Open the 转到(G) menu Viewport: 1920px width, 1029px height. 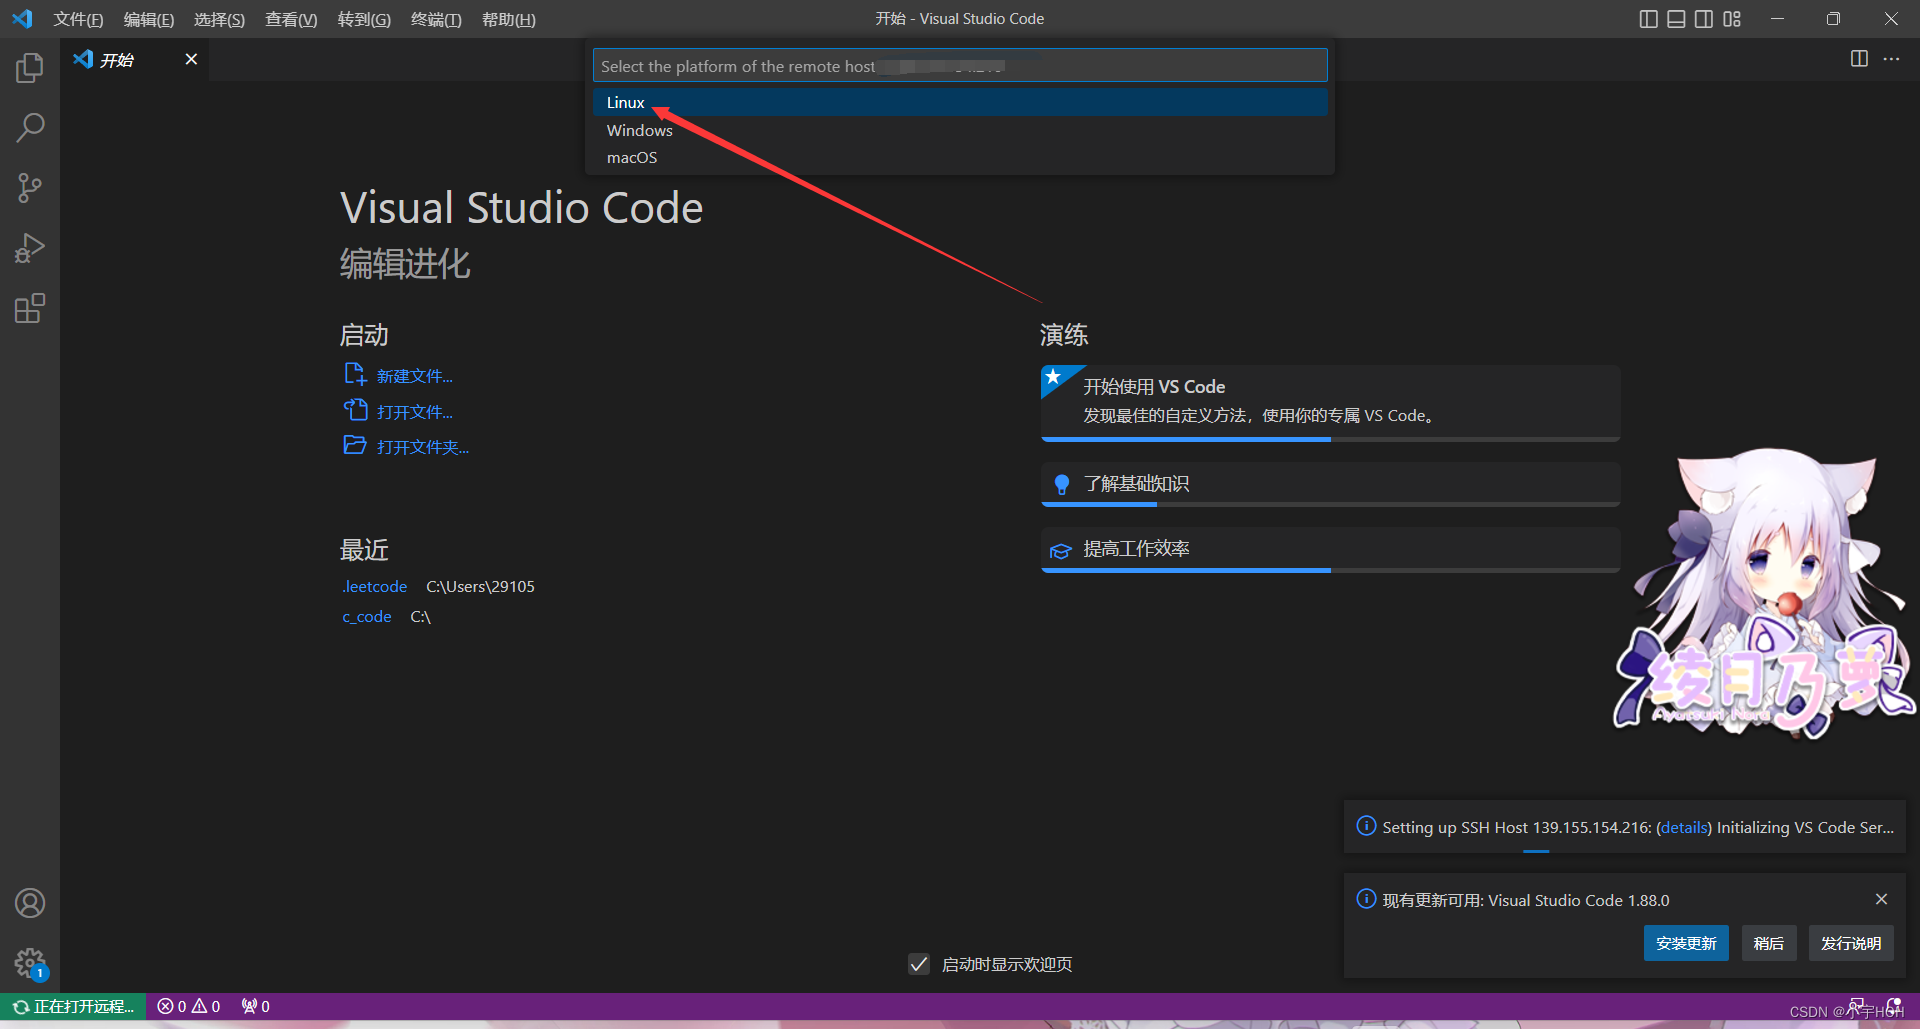point(364,19)
